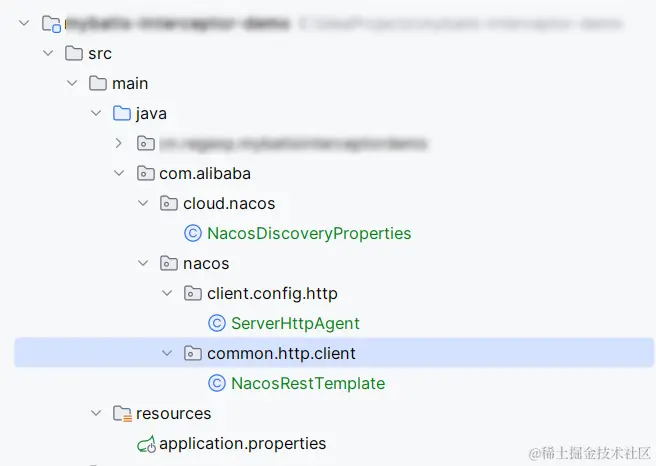This screenshot has height=466, width=656.
Task: Click the com.alibaba package icon
Action: (145, 174)
